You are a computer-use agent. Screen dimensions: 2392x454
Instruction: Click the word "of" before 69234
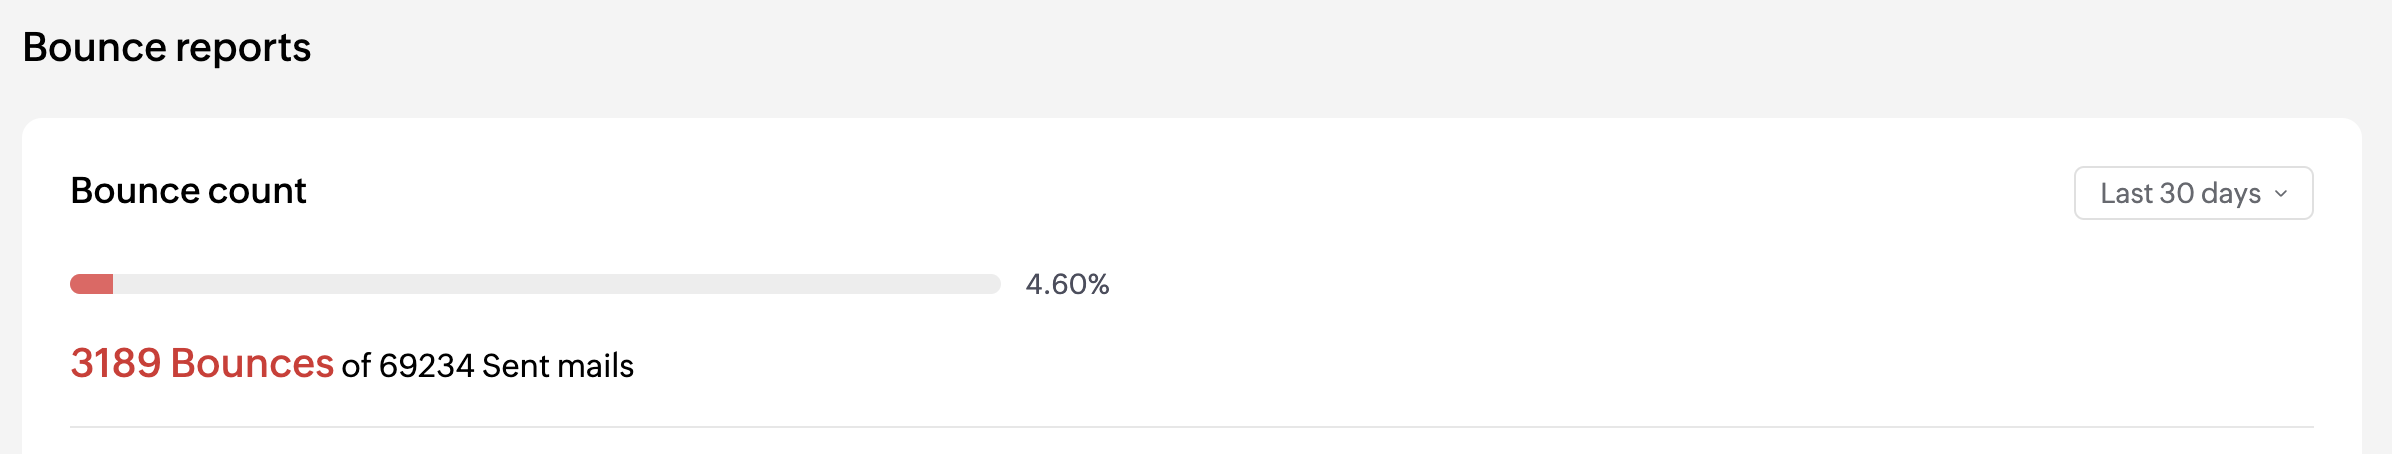click(x=356, y=366)
